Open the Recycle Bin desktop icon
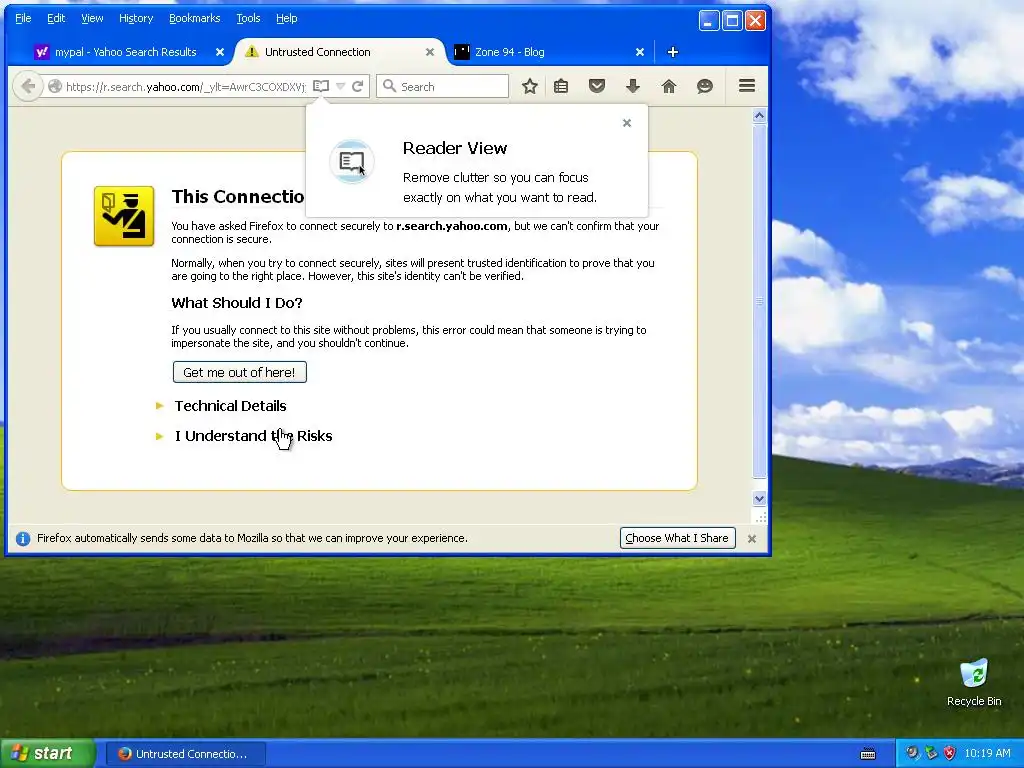The height and width of the screenshot is (768, 1024). [974, 682]
